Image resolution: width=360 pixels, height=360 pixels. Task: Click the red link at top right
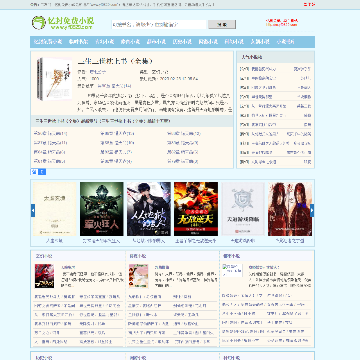pyautogui.click(x=309, y=5)
